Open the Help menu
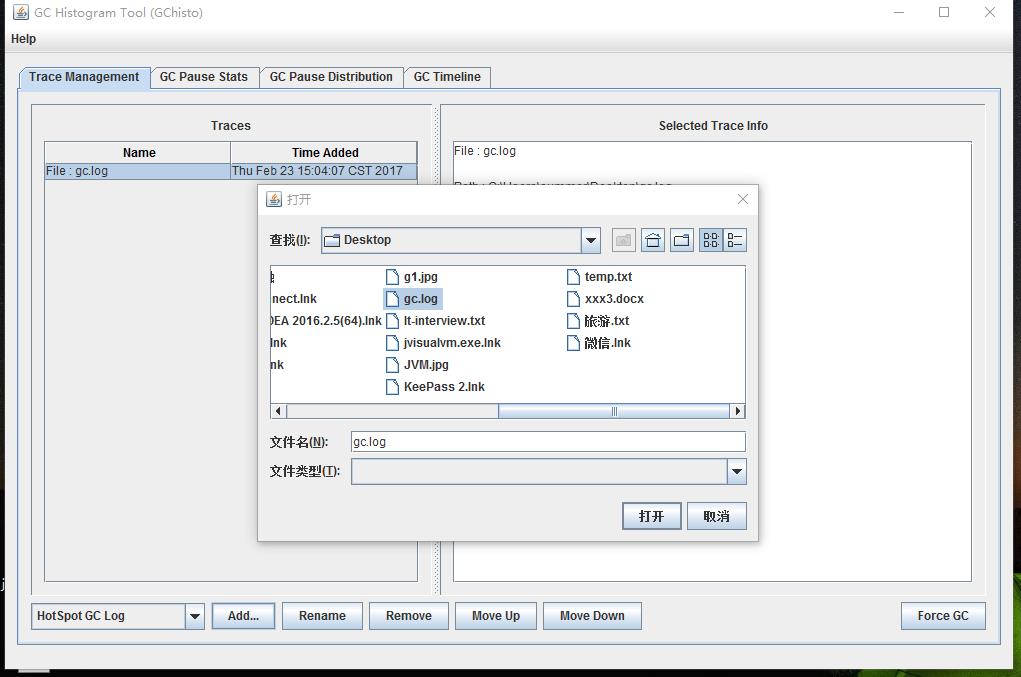Screen dimensions: 1021x677 pyautogui.click(x=23, y=39)
